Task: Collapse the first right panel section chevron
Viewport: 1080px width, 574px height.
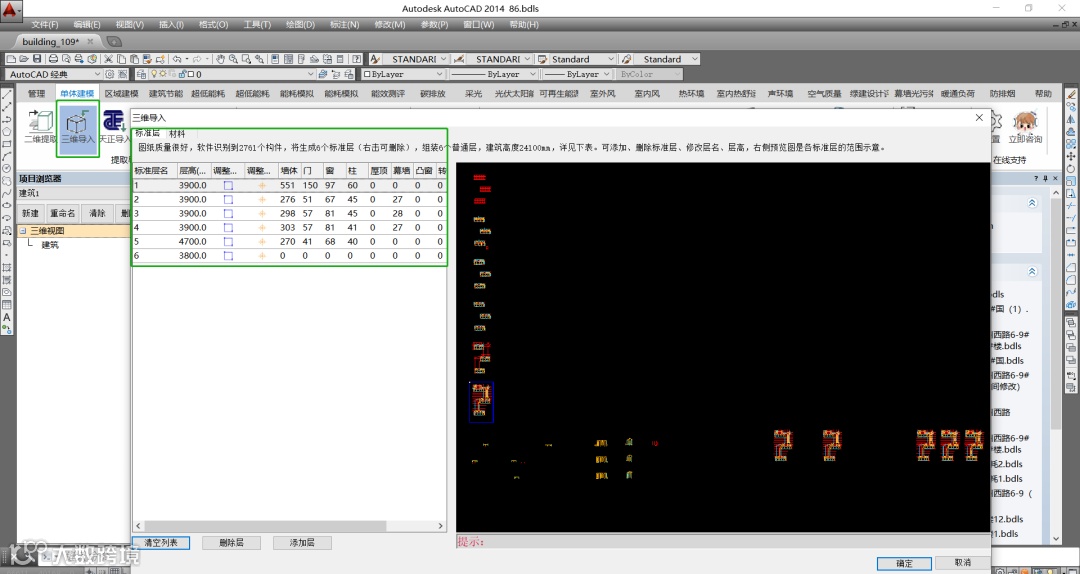Action: [1032, 203]
